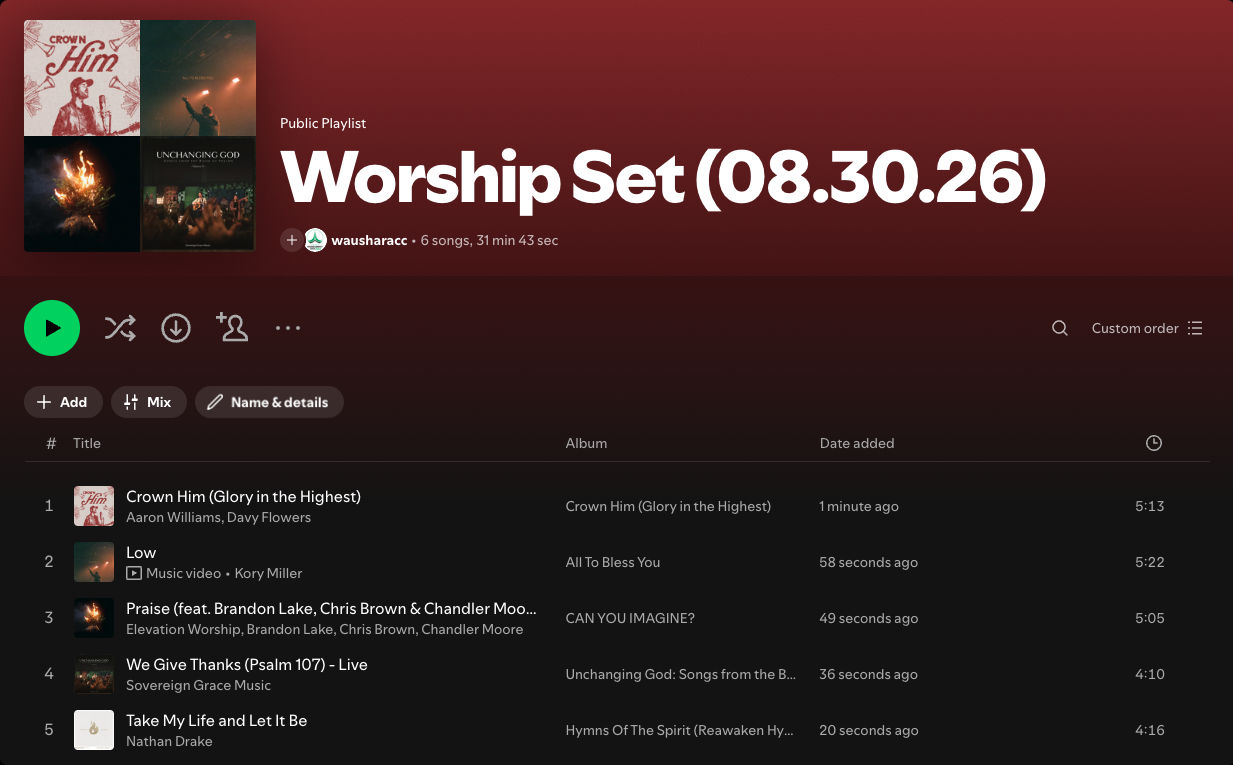Edit playlist via Name & details

click(x=269, y=402)
